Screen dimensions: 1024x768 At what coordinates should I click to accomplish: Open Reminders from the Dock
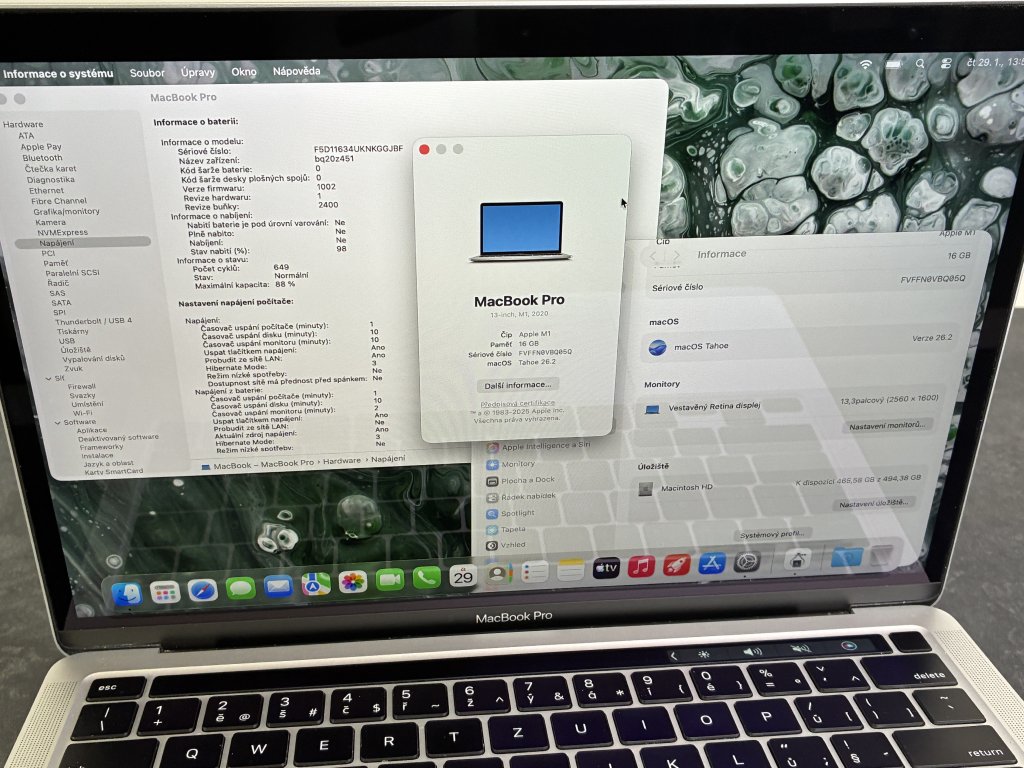tap(534, 571)
